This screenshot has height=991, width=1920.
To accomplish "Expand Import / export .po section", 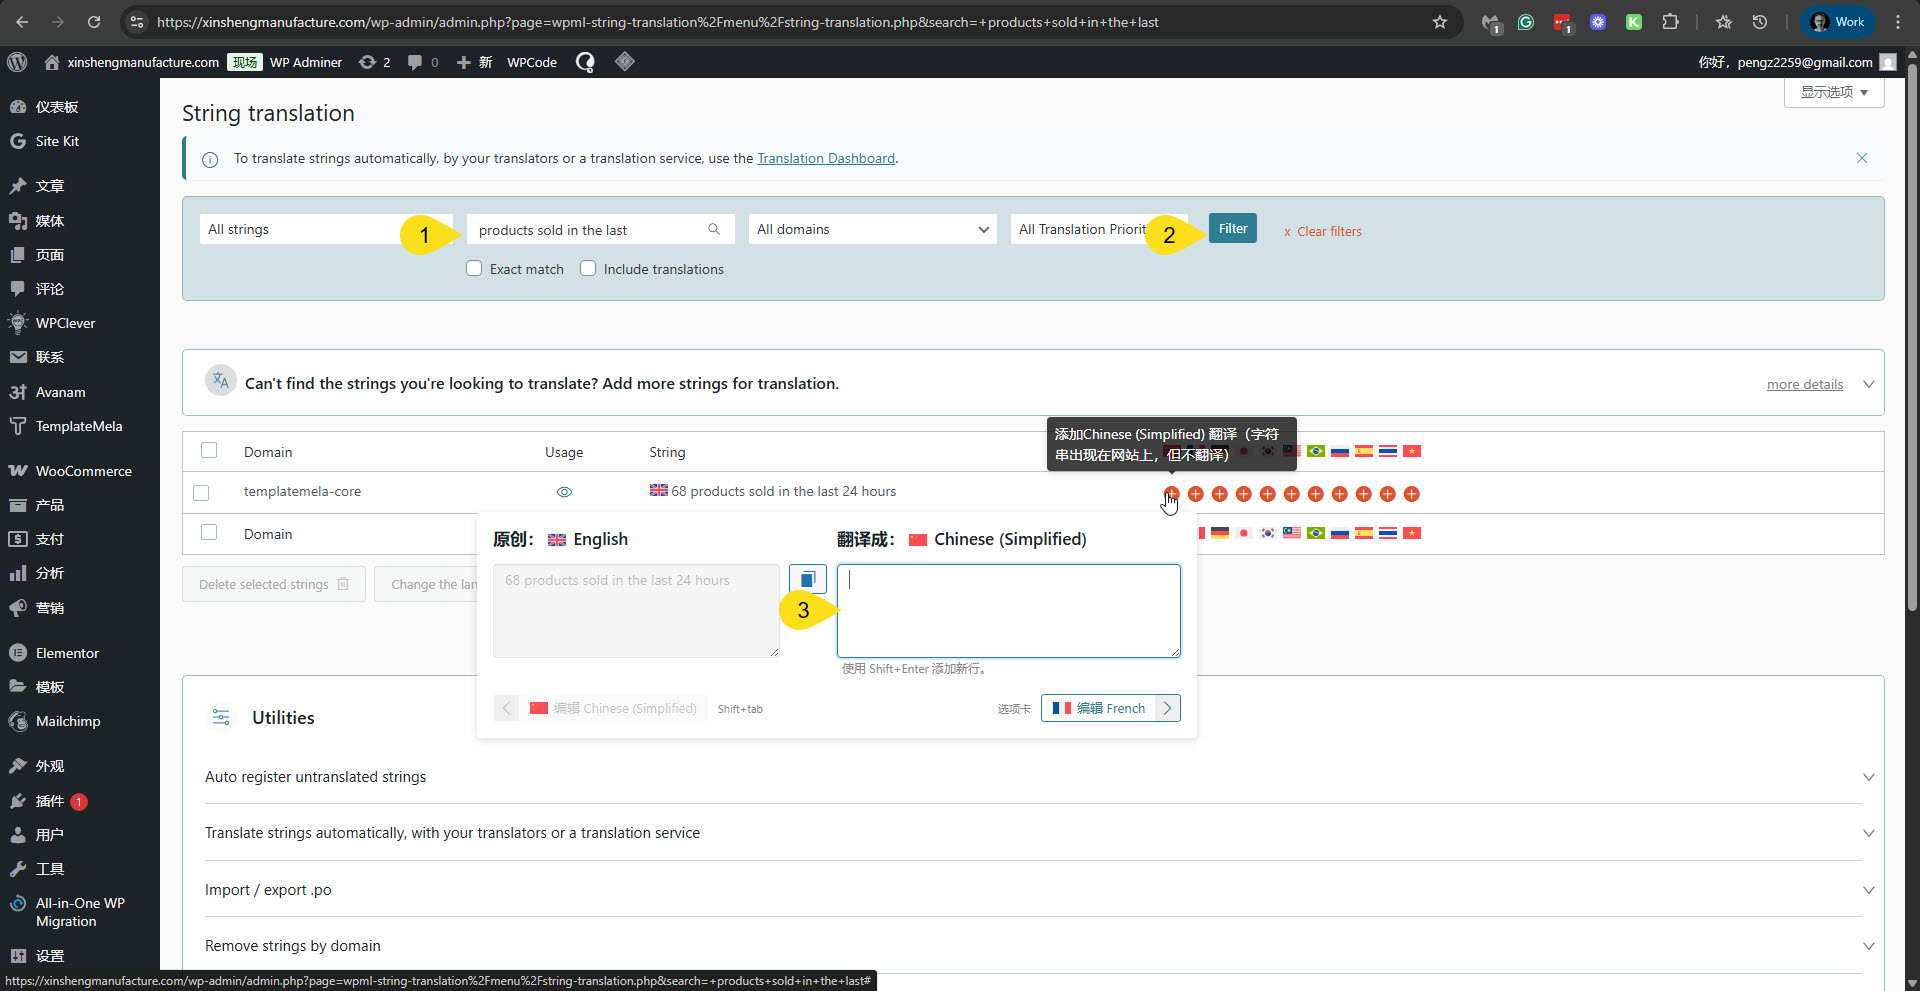I will click(x=1868, y=890).
